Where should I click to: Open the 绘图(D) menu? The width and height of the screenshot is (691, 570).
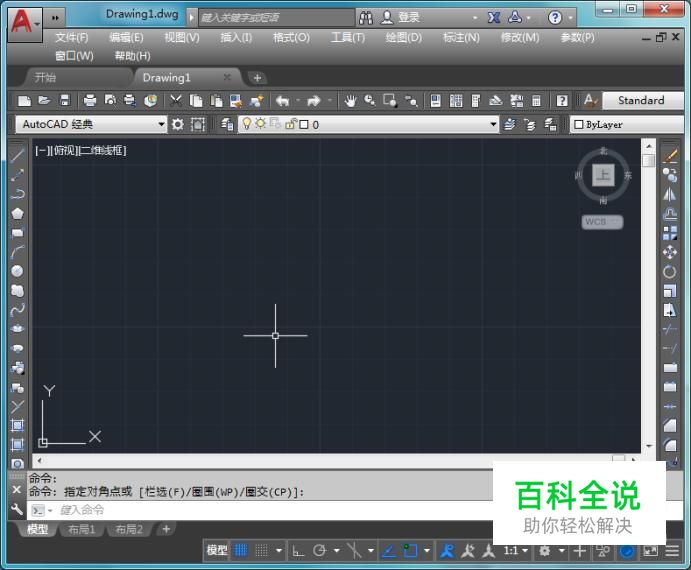[403, 37]
